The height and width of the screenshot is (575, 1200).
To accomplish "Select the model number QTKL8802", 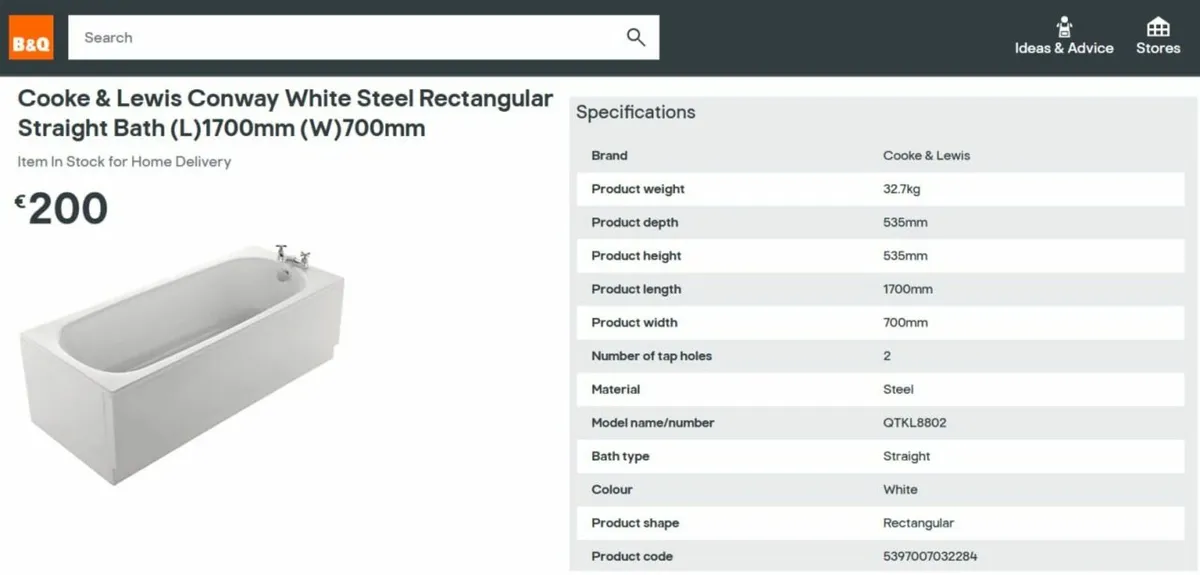I will (x=914, y=423).
